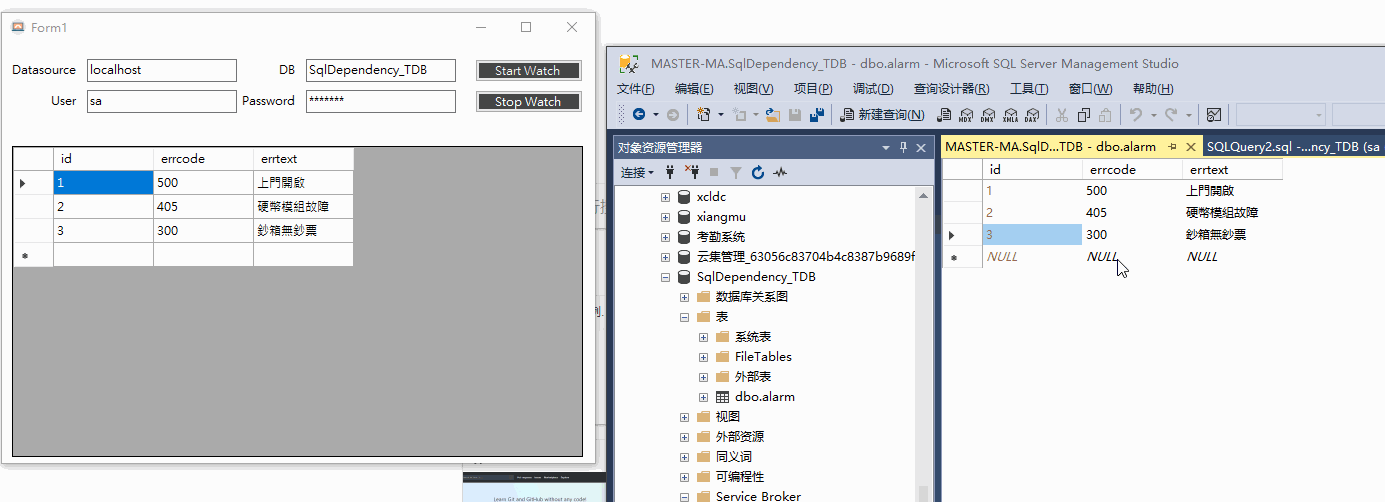Click the Cut scissors icon in SSMS
Screen dimensions: 1385x502
click(x=1062, y=115)
